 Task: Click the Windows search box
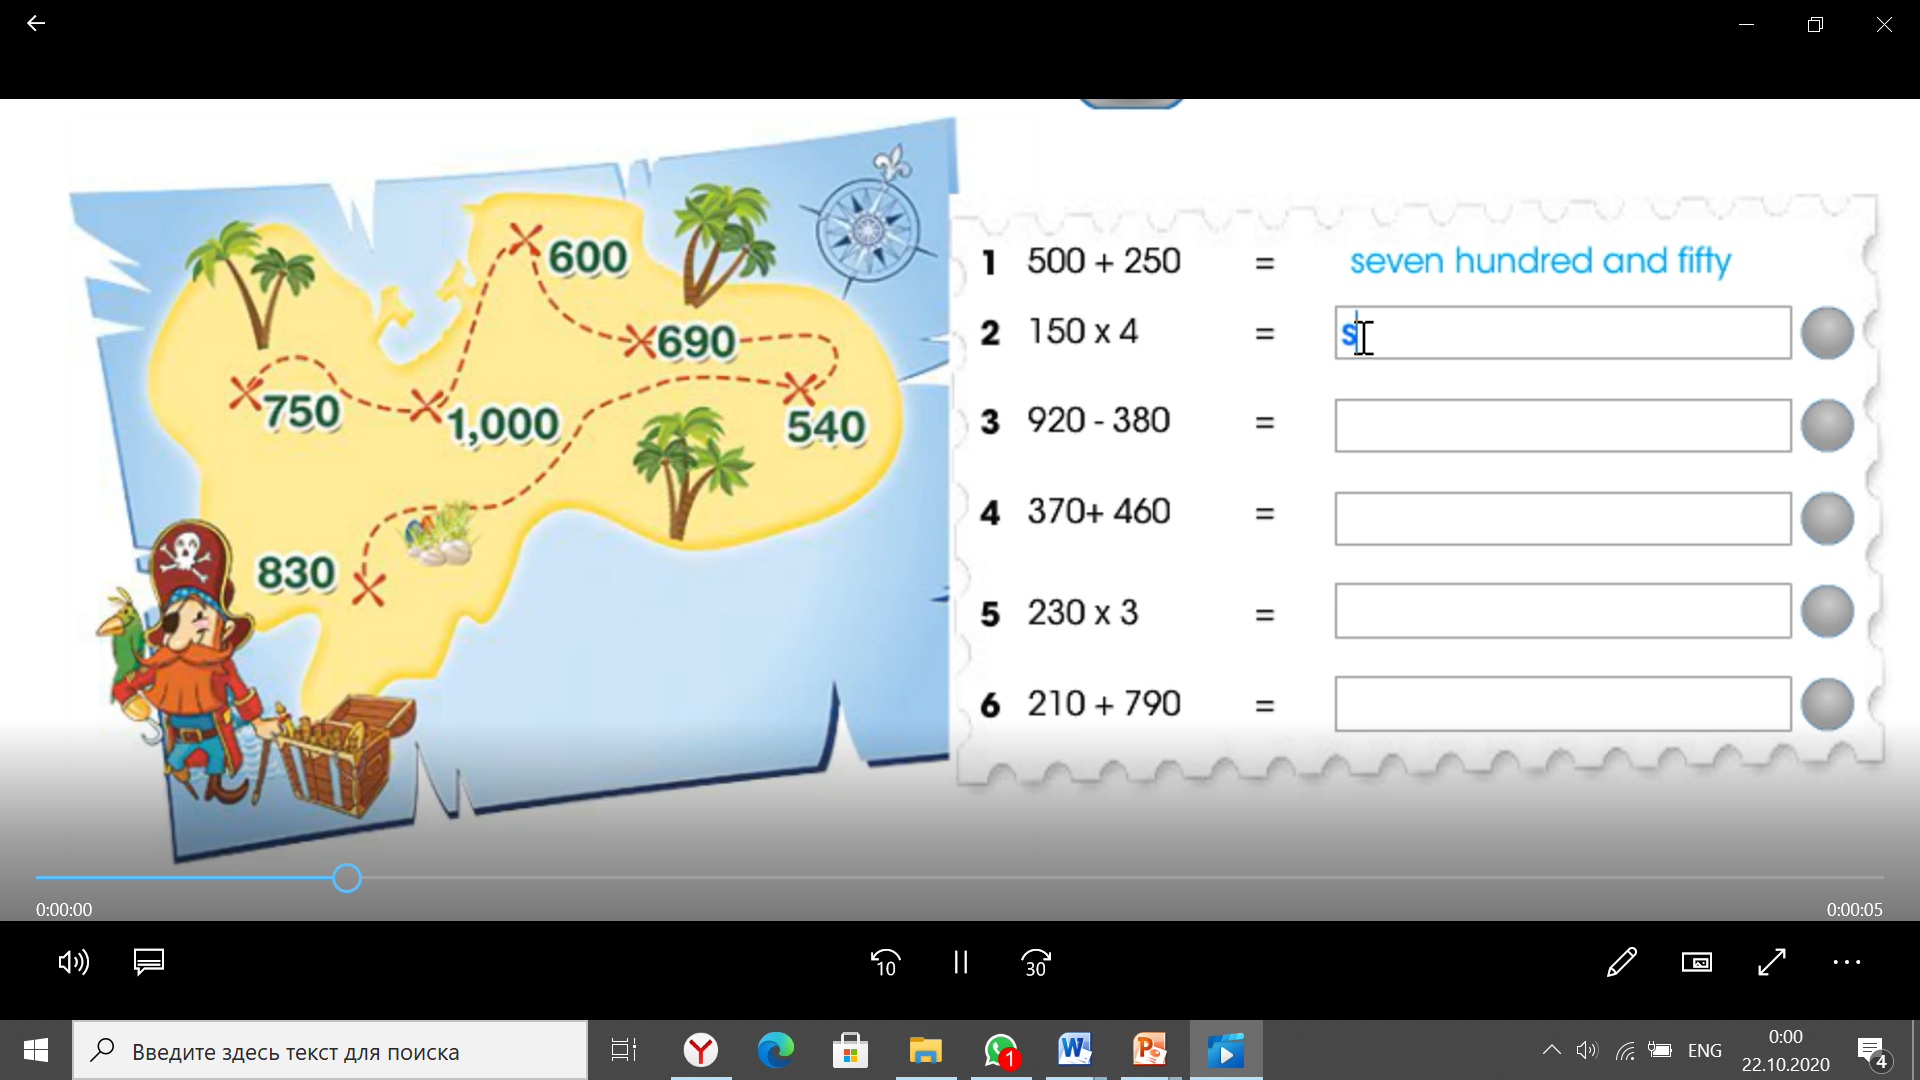point(330,1051)
